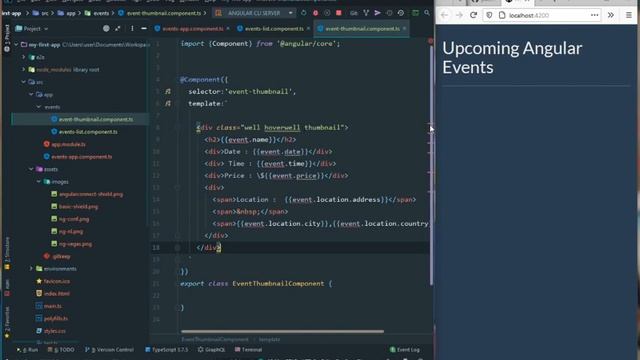This screenshot has height=360, width=640.
Task: Click the Git branch icon in toolbar
Action: click(x=366, y=13)
